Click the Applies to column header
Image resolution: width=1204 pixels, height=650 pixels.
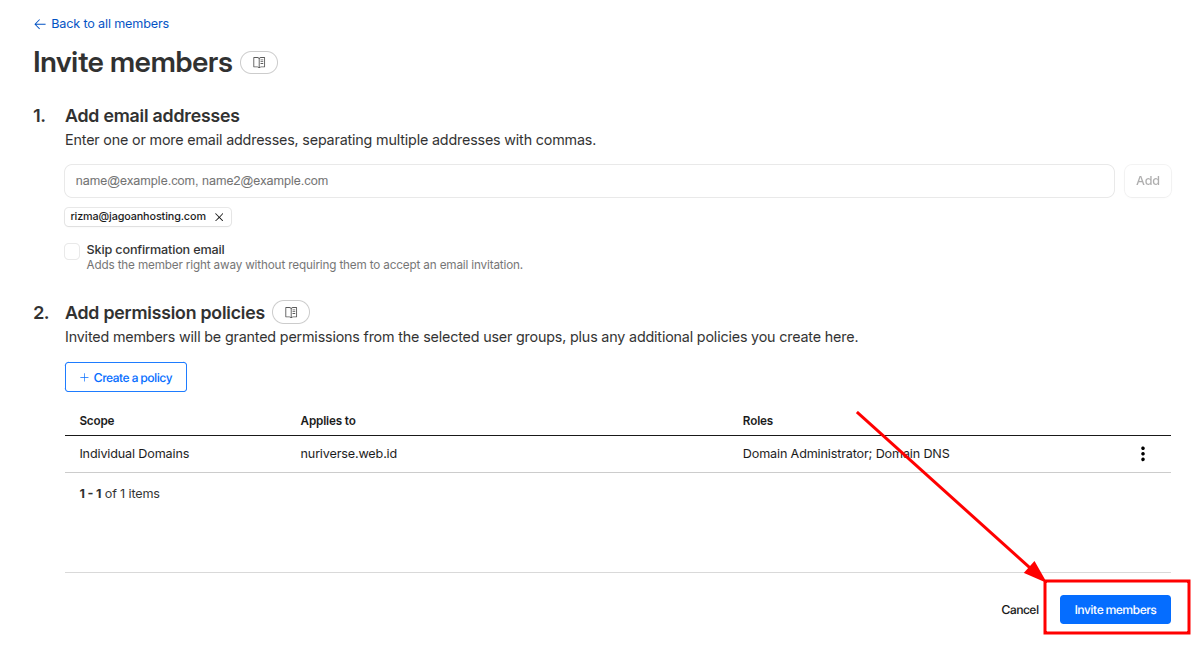pyautogui.click(x=328, y=421)
